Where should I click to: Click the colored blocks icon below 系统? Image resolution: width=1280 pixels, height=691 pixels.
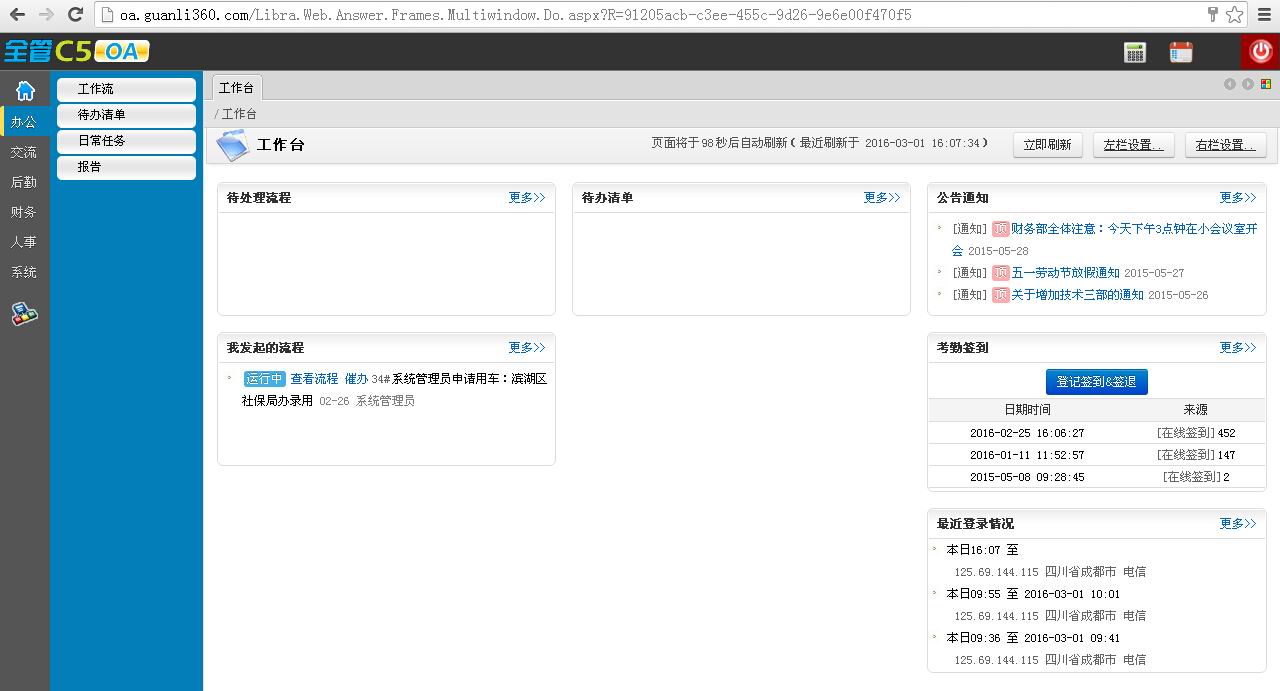coord(25,314)
